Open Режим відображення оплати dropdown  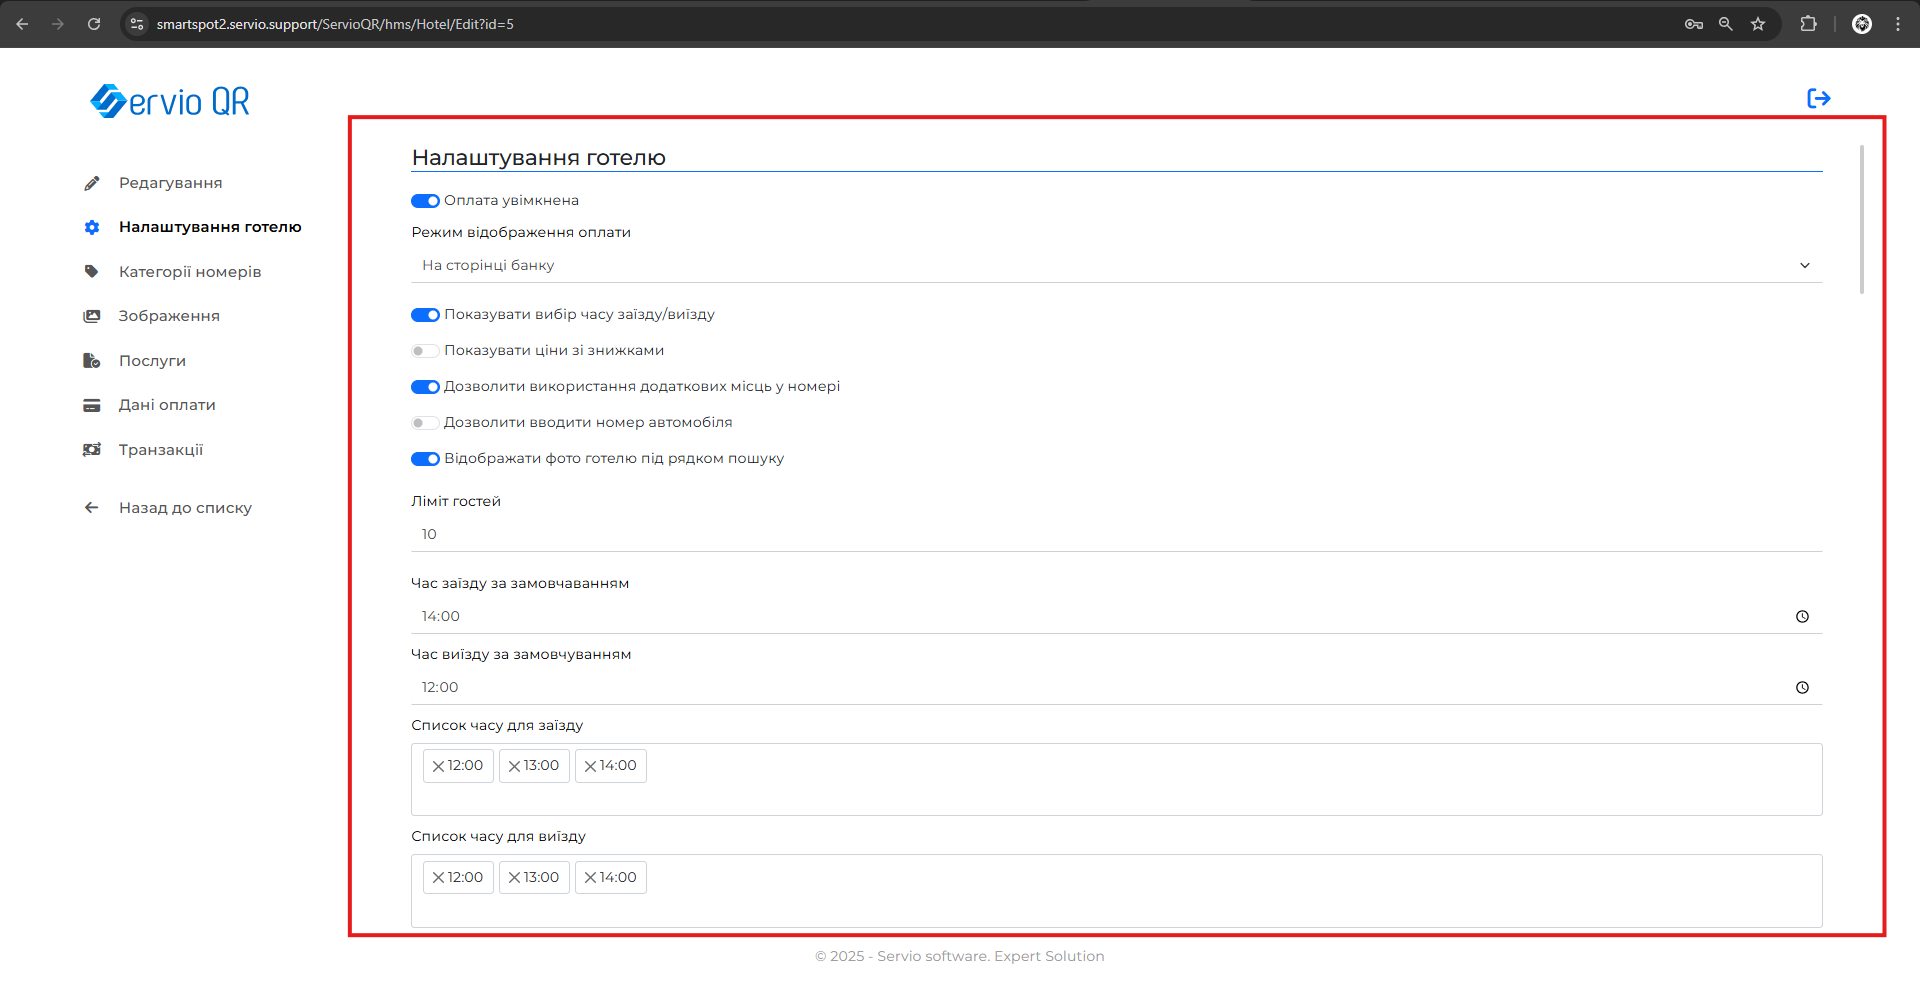(1116, 266)
